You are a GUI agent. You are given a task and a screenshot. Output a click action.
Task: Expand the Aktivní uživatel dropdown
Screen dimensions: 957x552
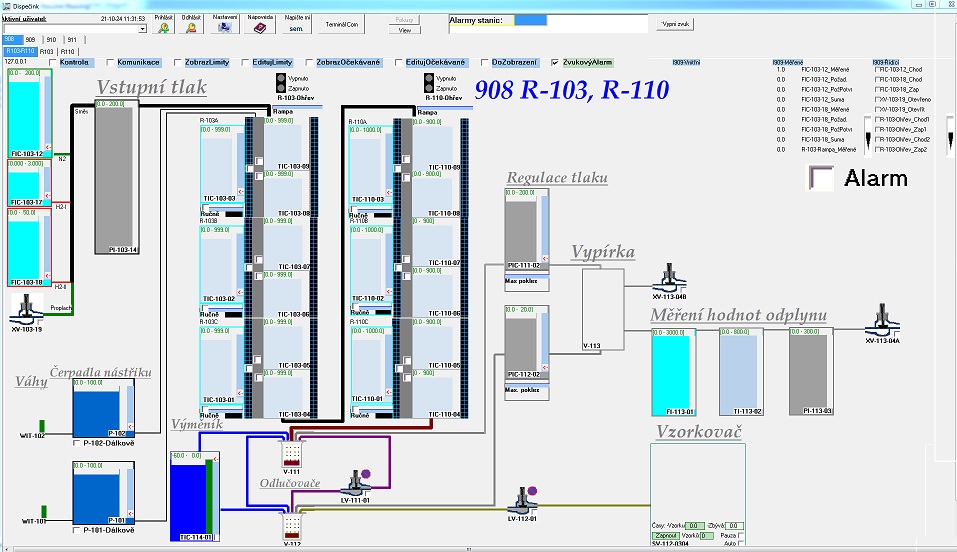click(143, 29)
